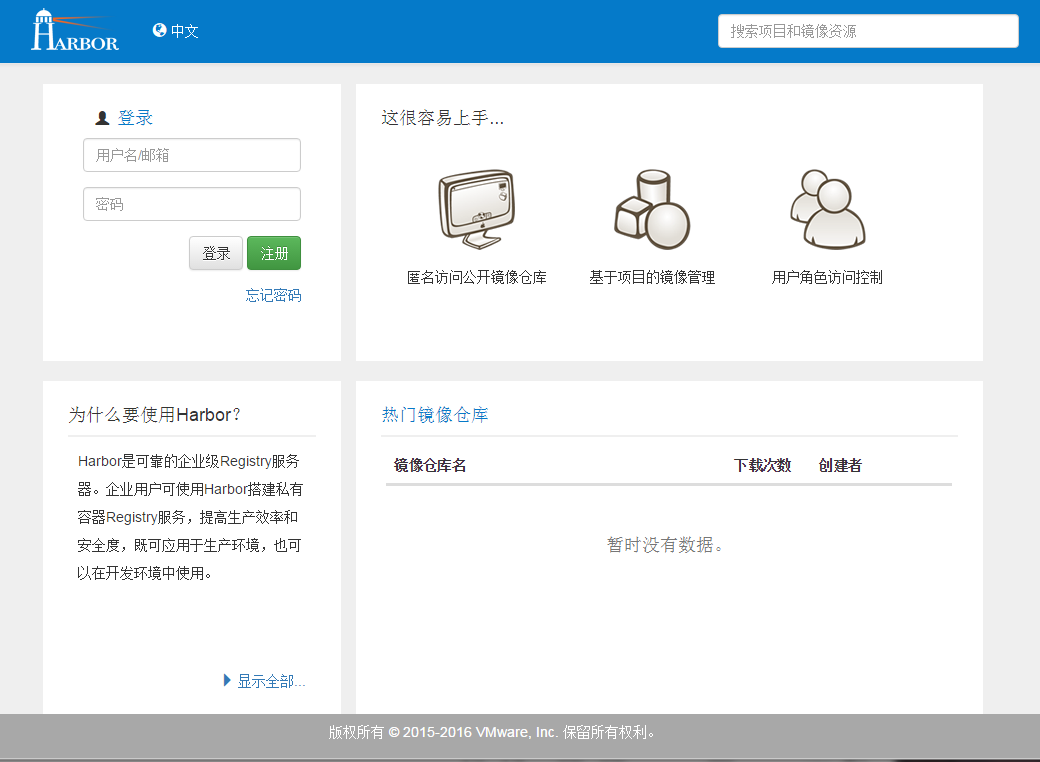
Task: Click the globe icon beside 中文
Action: (x=159, y=30)
